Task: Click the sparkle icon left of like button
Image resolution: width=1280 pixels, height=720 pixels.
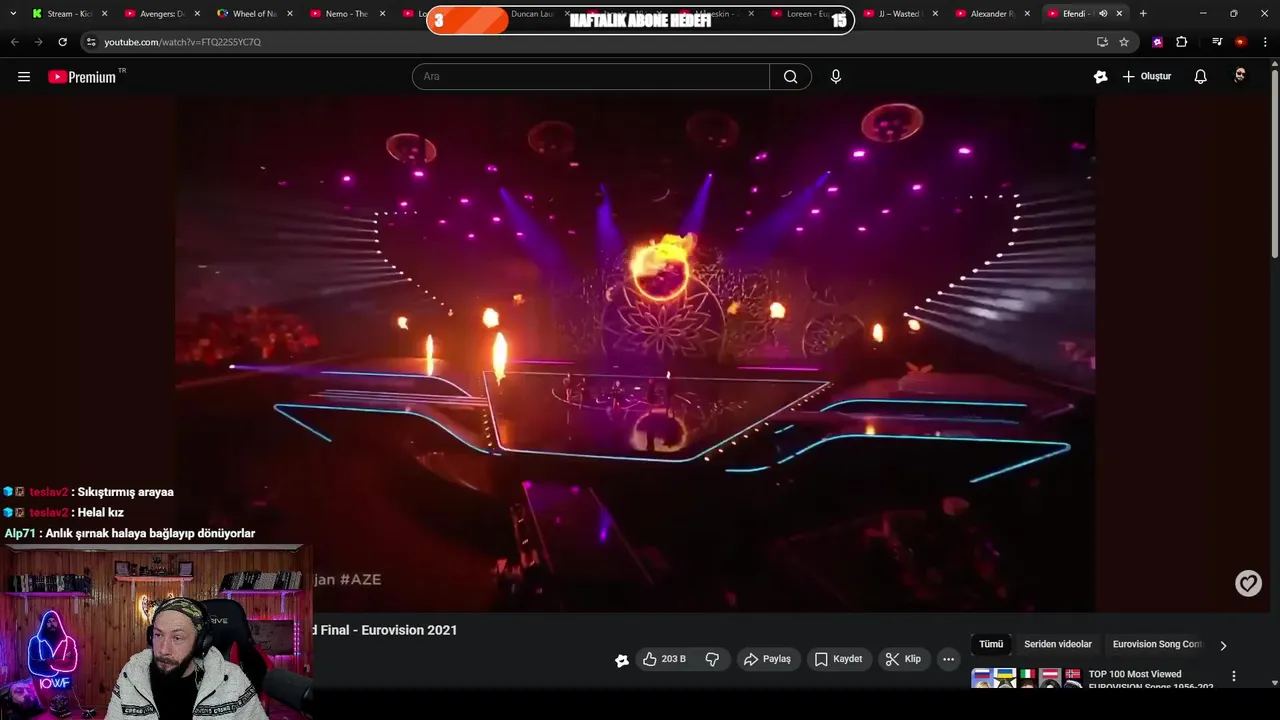Action: (x=622, y=660)
